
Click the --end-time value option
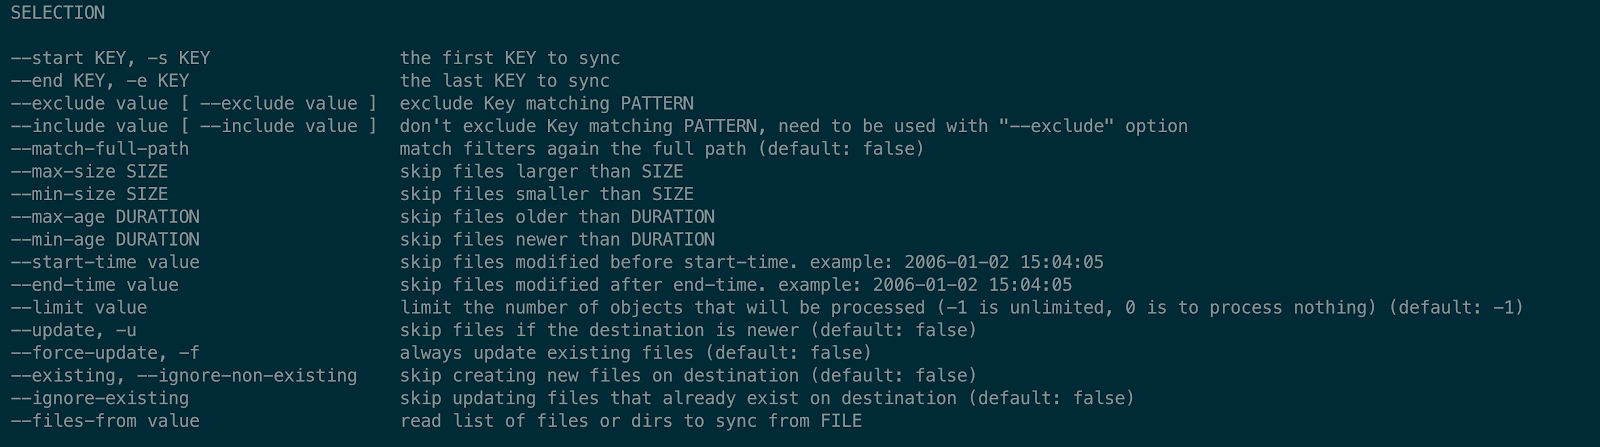point(94,285)
